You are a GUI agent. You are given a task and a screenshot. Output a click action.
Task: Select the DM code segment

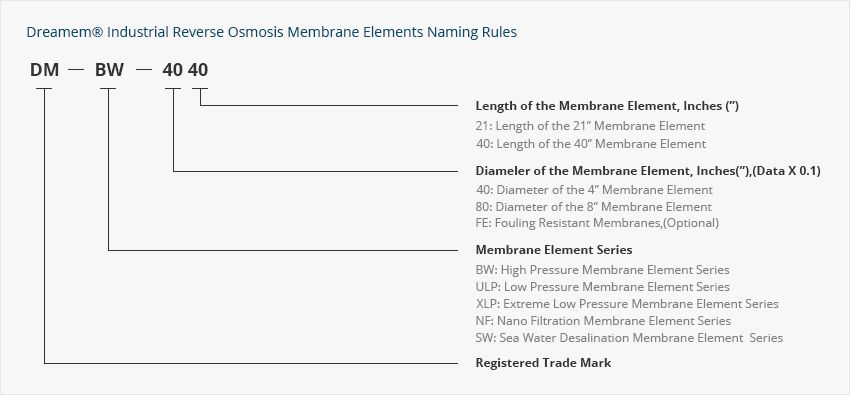pyautogui.click(x=44, y=70)
